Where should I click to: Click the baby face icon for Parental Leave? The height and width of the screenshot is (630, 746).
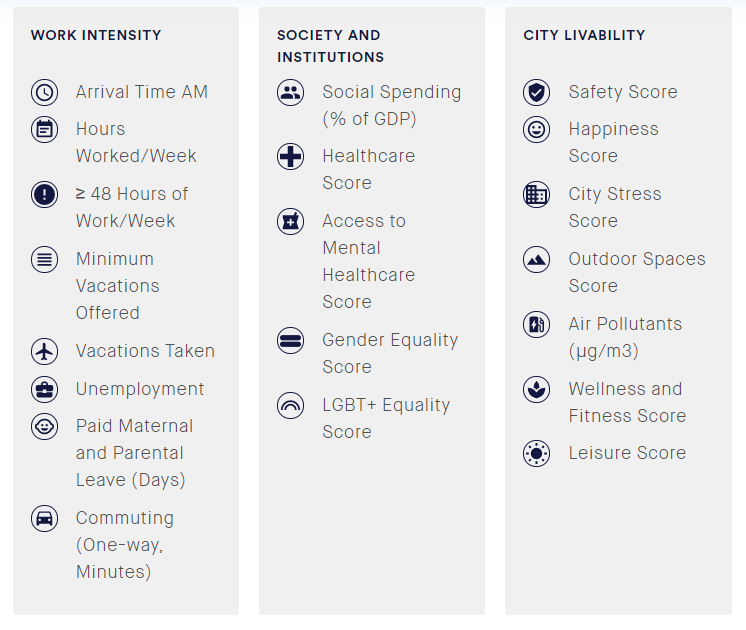45,426
